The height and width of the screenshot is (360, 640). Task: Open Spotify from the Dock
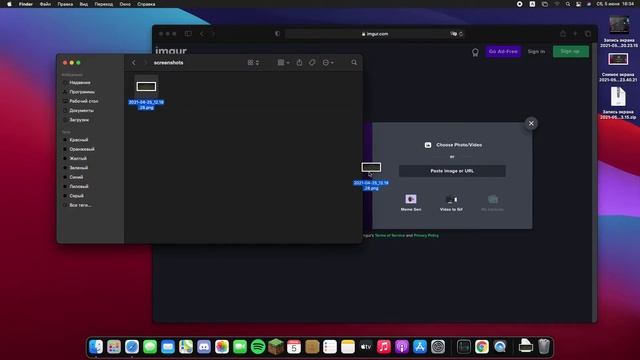click(x=258, y=347)
